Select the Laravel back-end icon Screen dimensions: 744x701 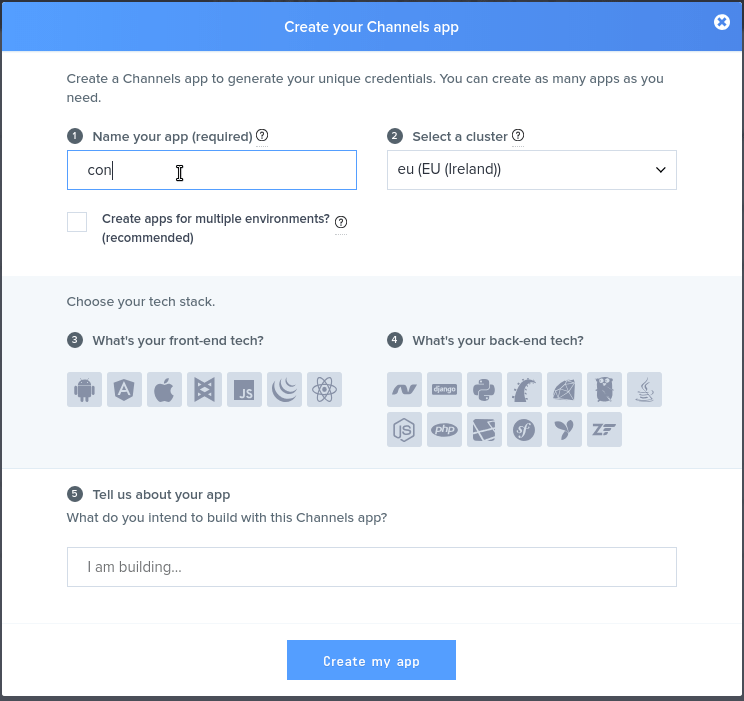point(484,430)
